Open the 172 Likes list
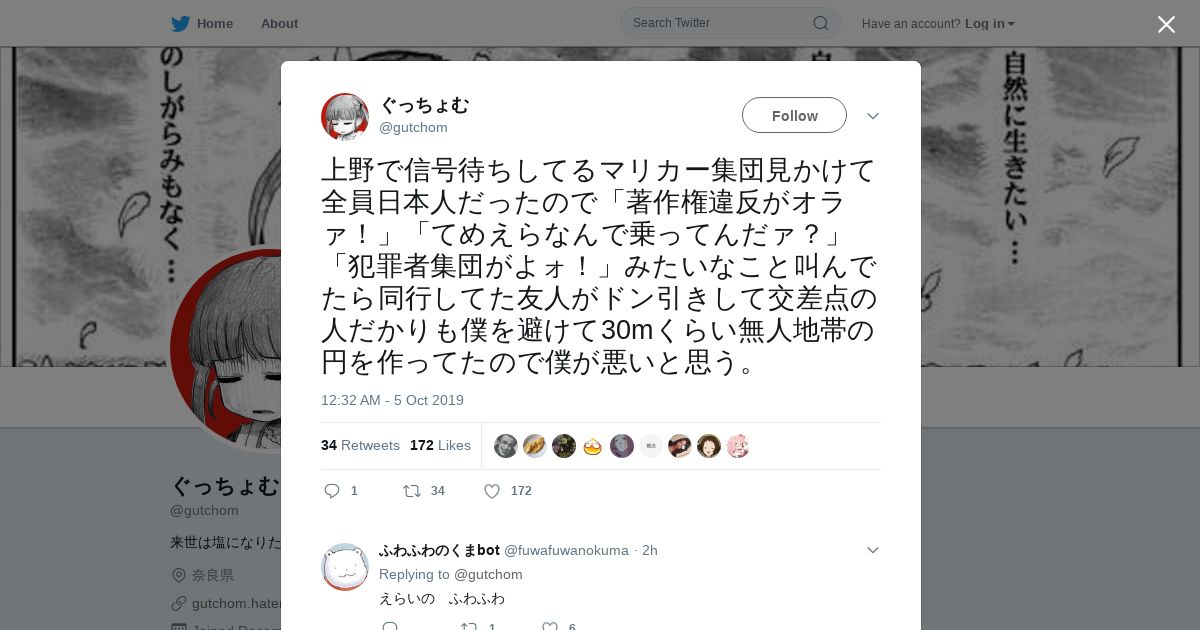Image resolution: width=1200 pixels, height=630 pixels. pyautogui.click(x=440, y=445)
